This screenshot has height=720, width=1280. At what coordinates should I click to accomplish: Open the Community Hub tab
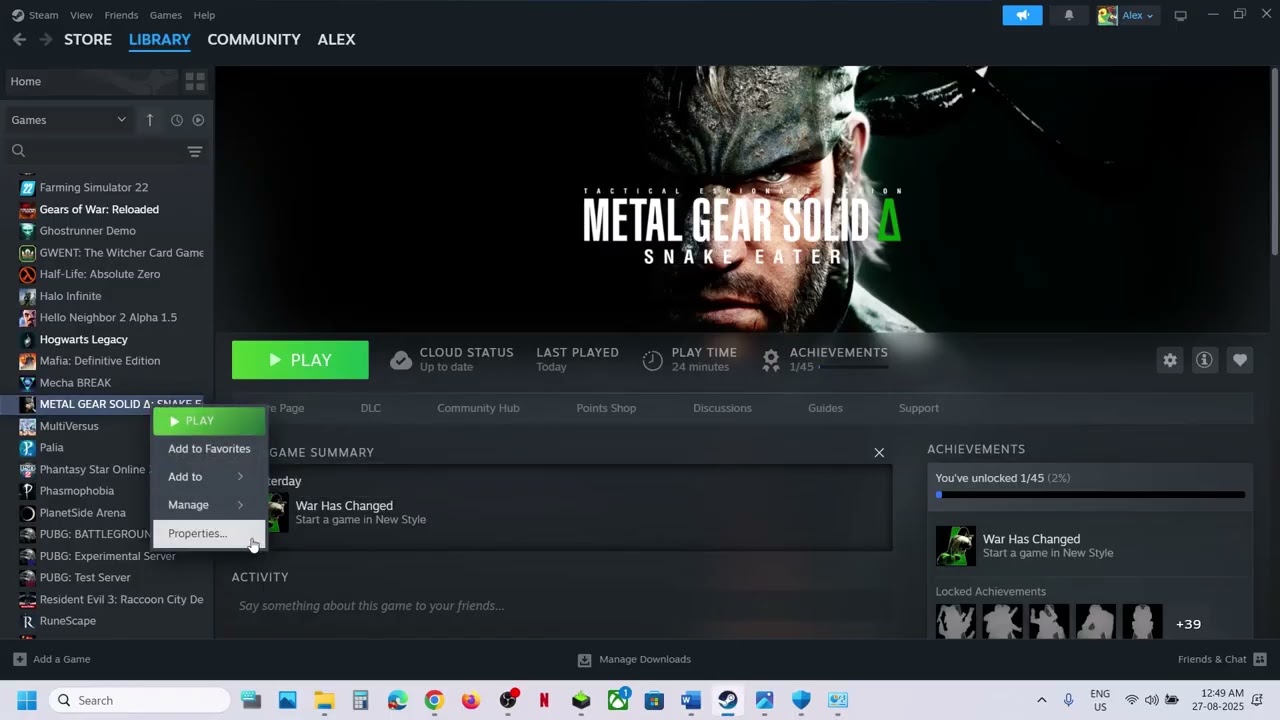click(x=478, y=408)
